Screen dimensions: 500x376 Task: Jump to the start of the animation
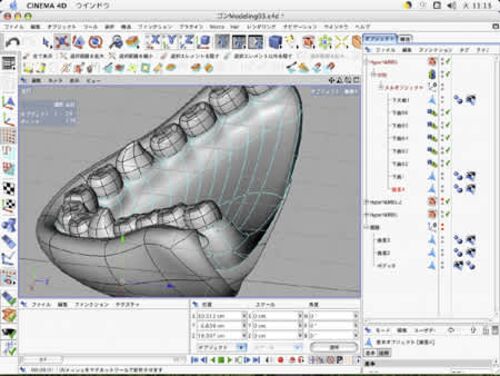point(195,360)
